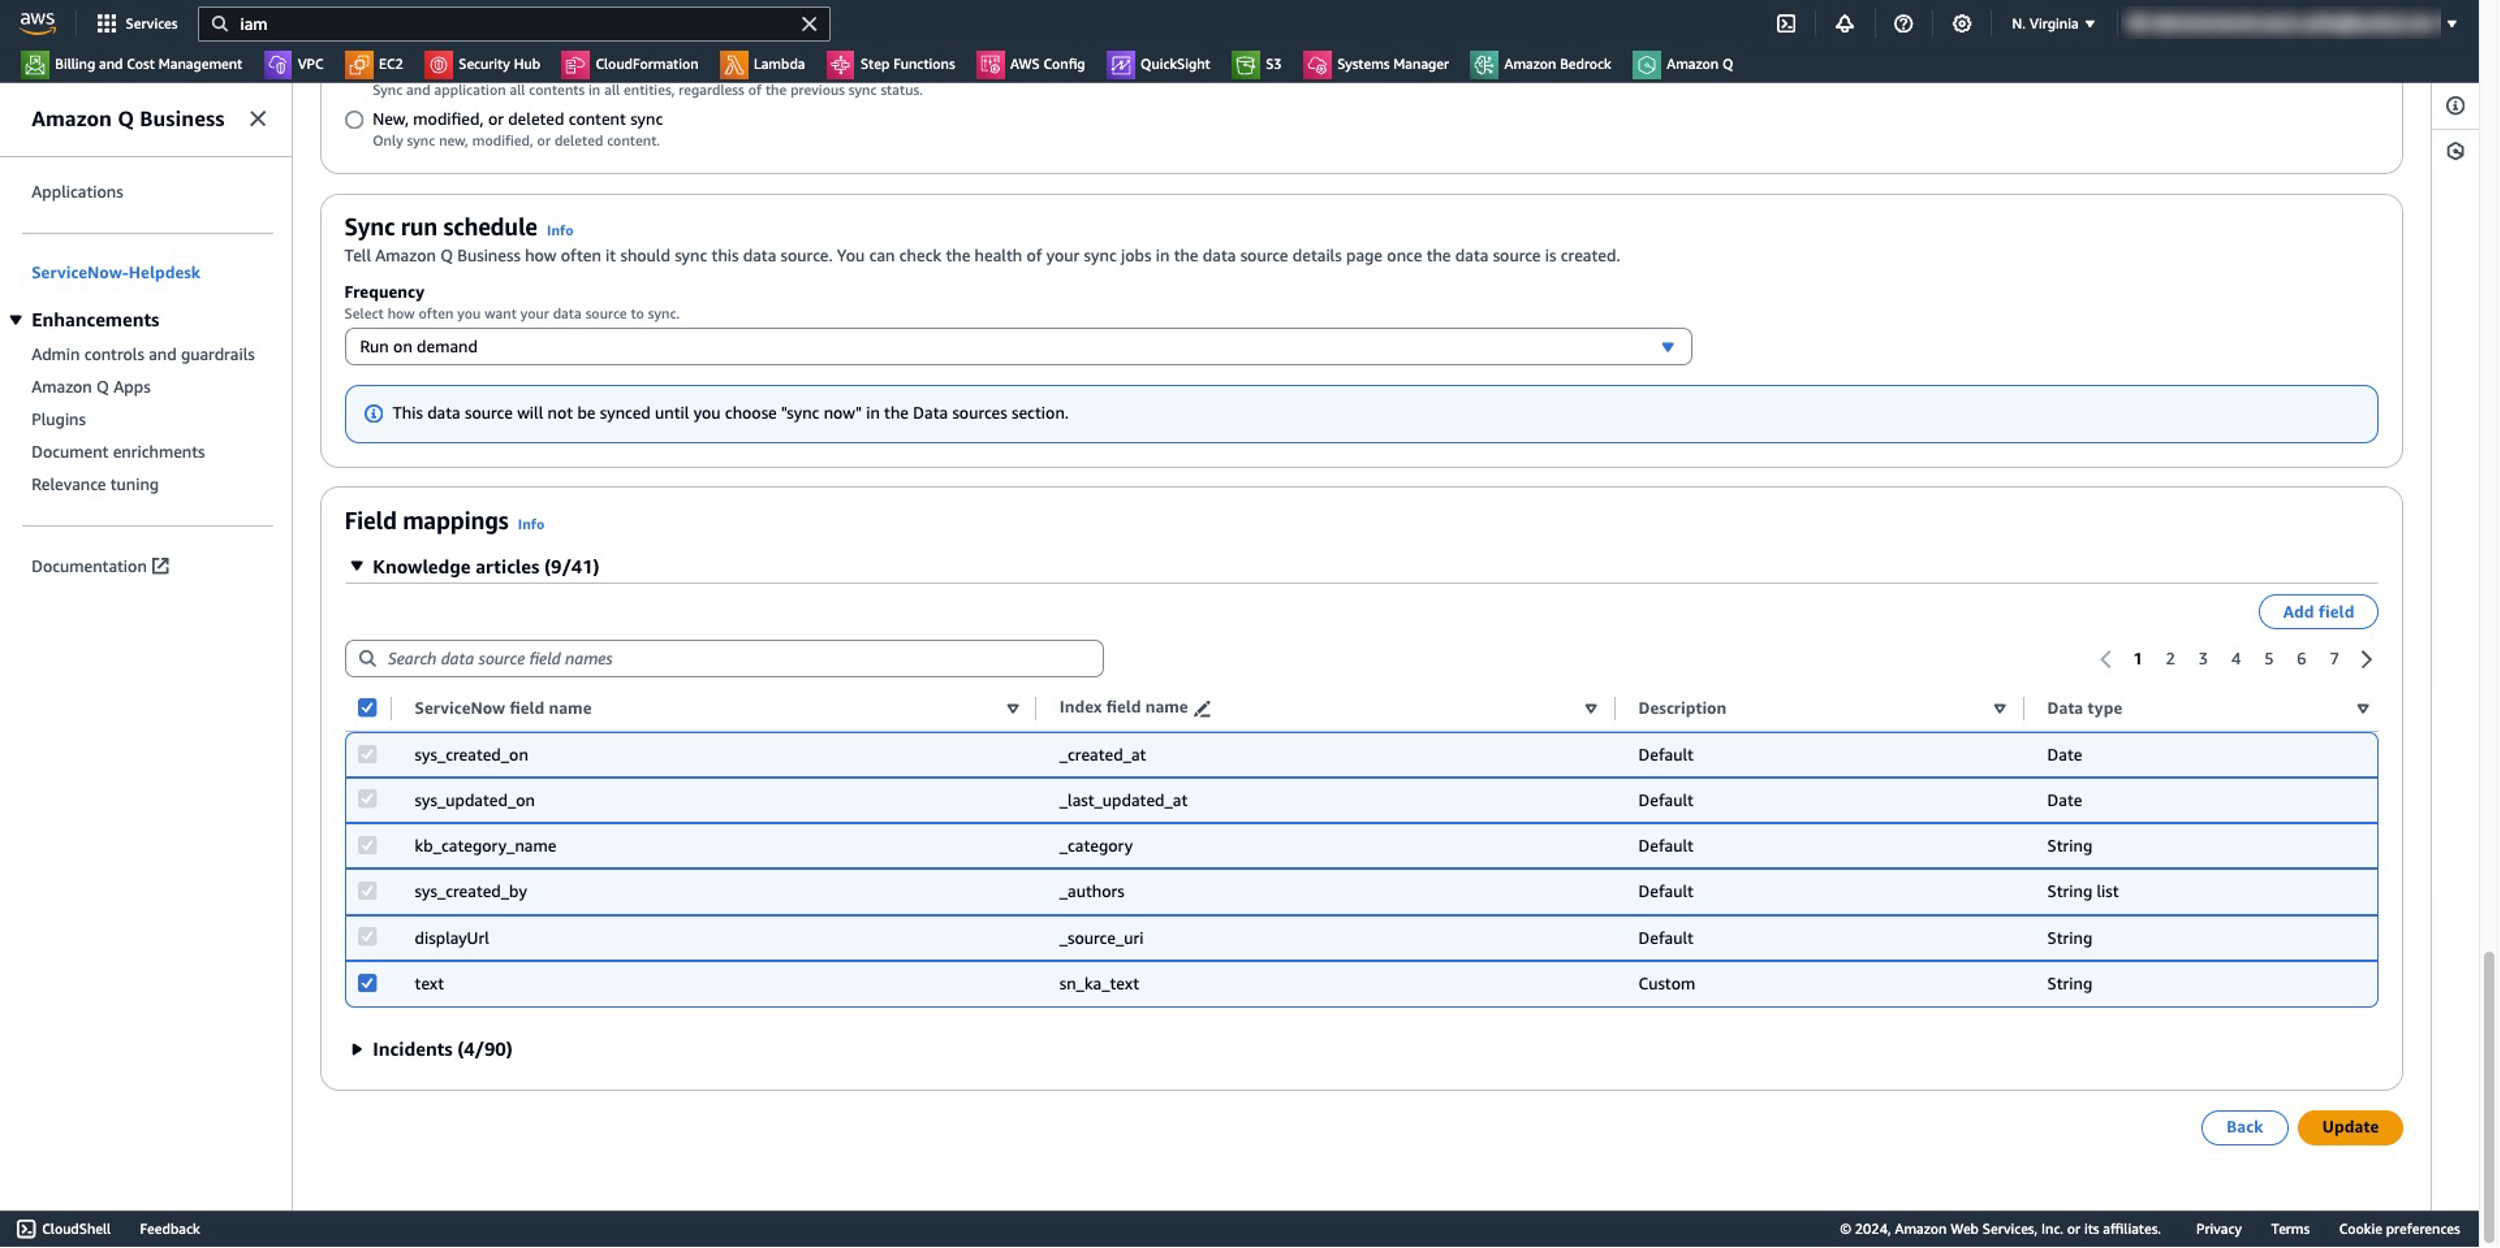Toggle select-all checkbox in table header
This screenshot has width=2500, height=1248.
(x=367, y=708)
